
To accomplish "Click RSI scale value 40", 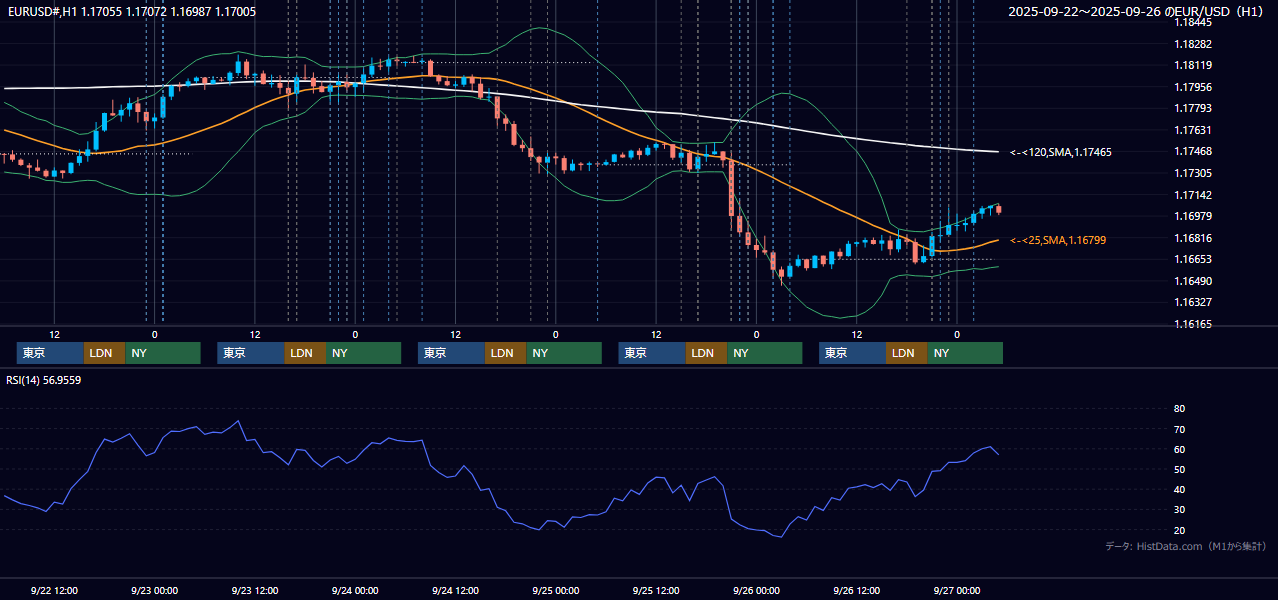I will 1179,489.
